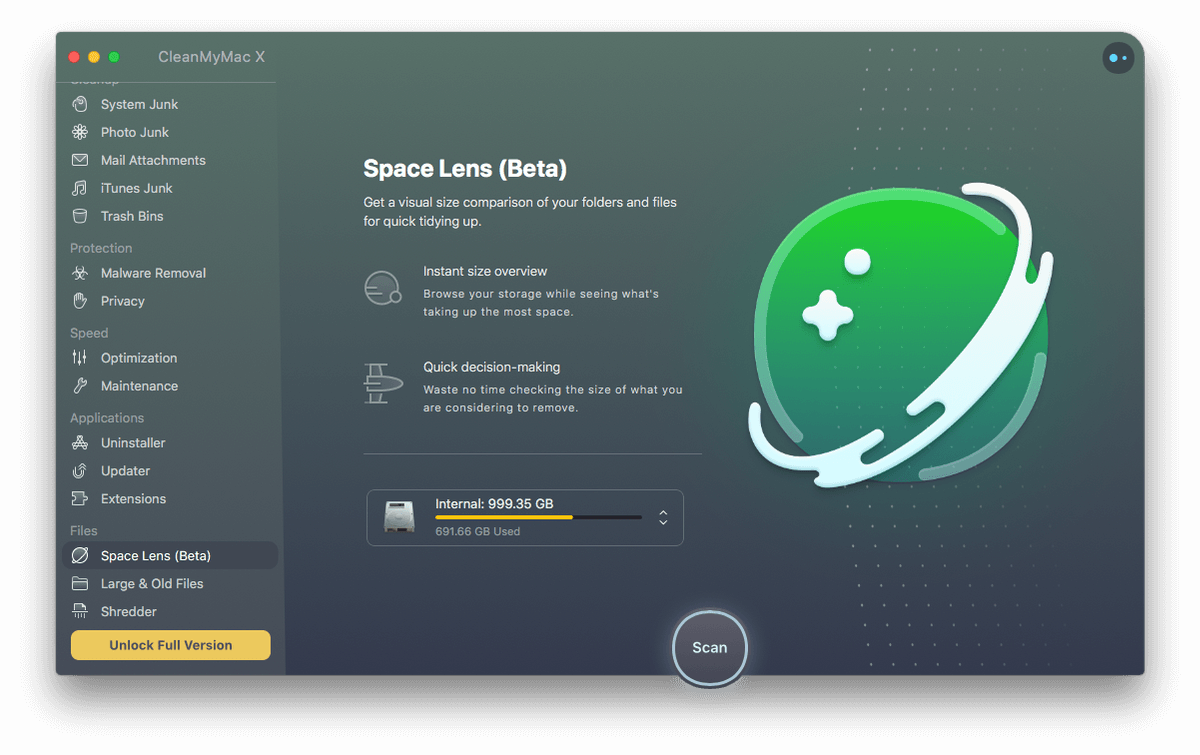Image resolution: width=1200 pixels, height=755 pixels.
Task: Open the Uninstaller module
Action: point(170,443)
